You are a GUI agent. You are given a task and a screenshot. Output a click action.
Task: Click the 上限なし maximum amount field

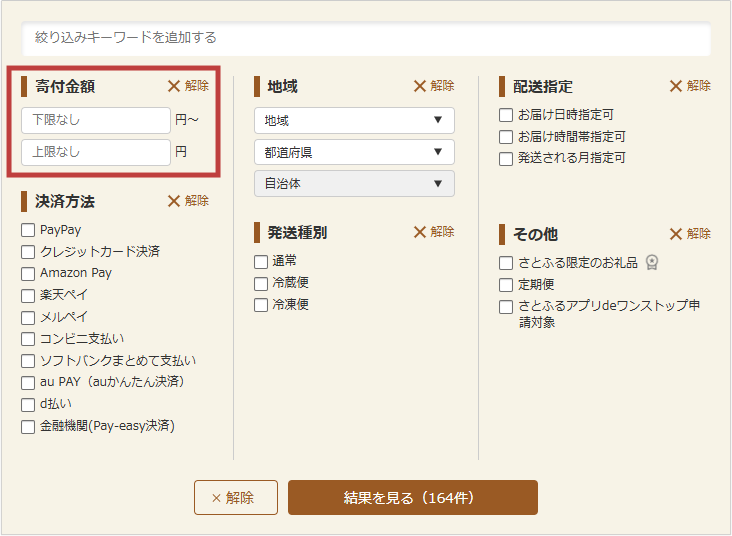pyautogui.click(x=96, y=152)
